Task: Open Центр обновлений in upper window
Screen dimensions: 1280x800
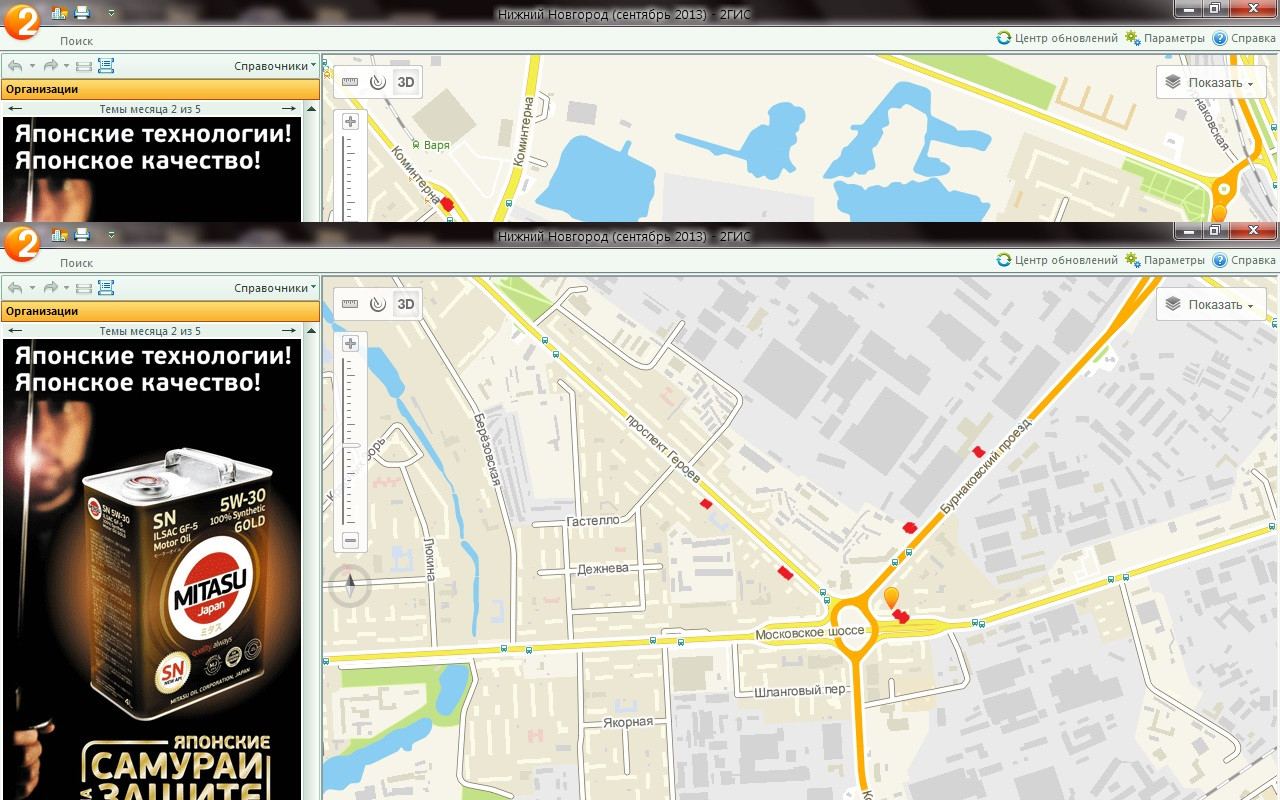Action: click(1057, 38)
